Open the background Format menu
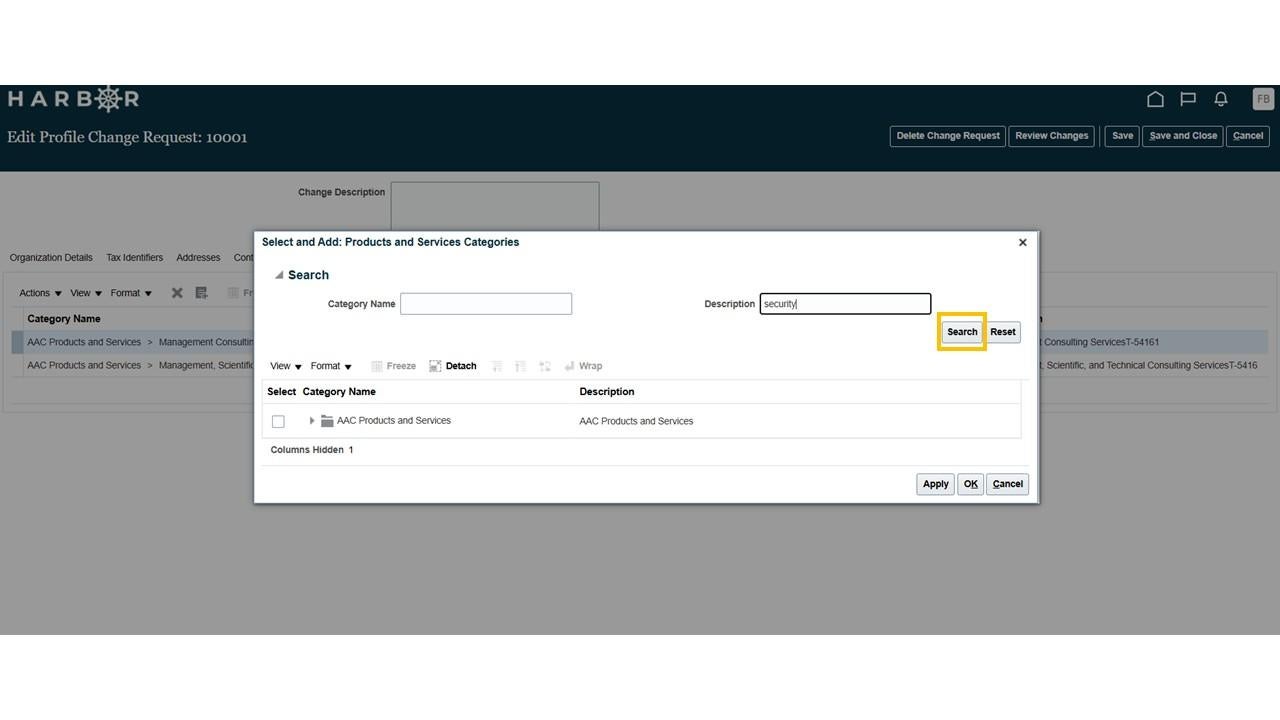 [131, 293]
